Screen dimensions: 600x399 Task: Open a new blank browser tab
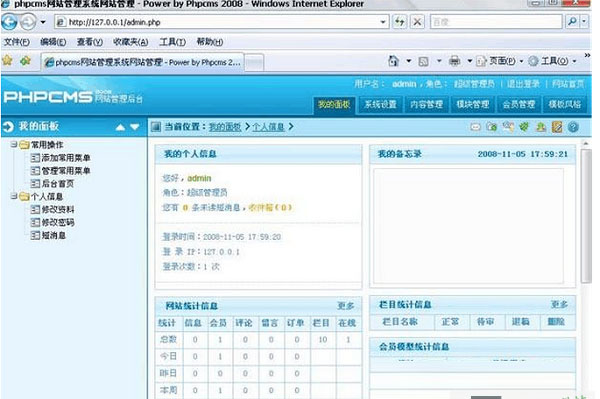click(x=254, y=62)
